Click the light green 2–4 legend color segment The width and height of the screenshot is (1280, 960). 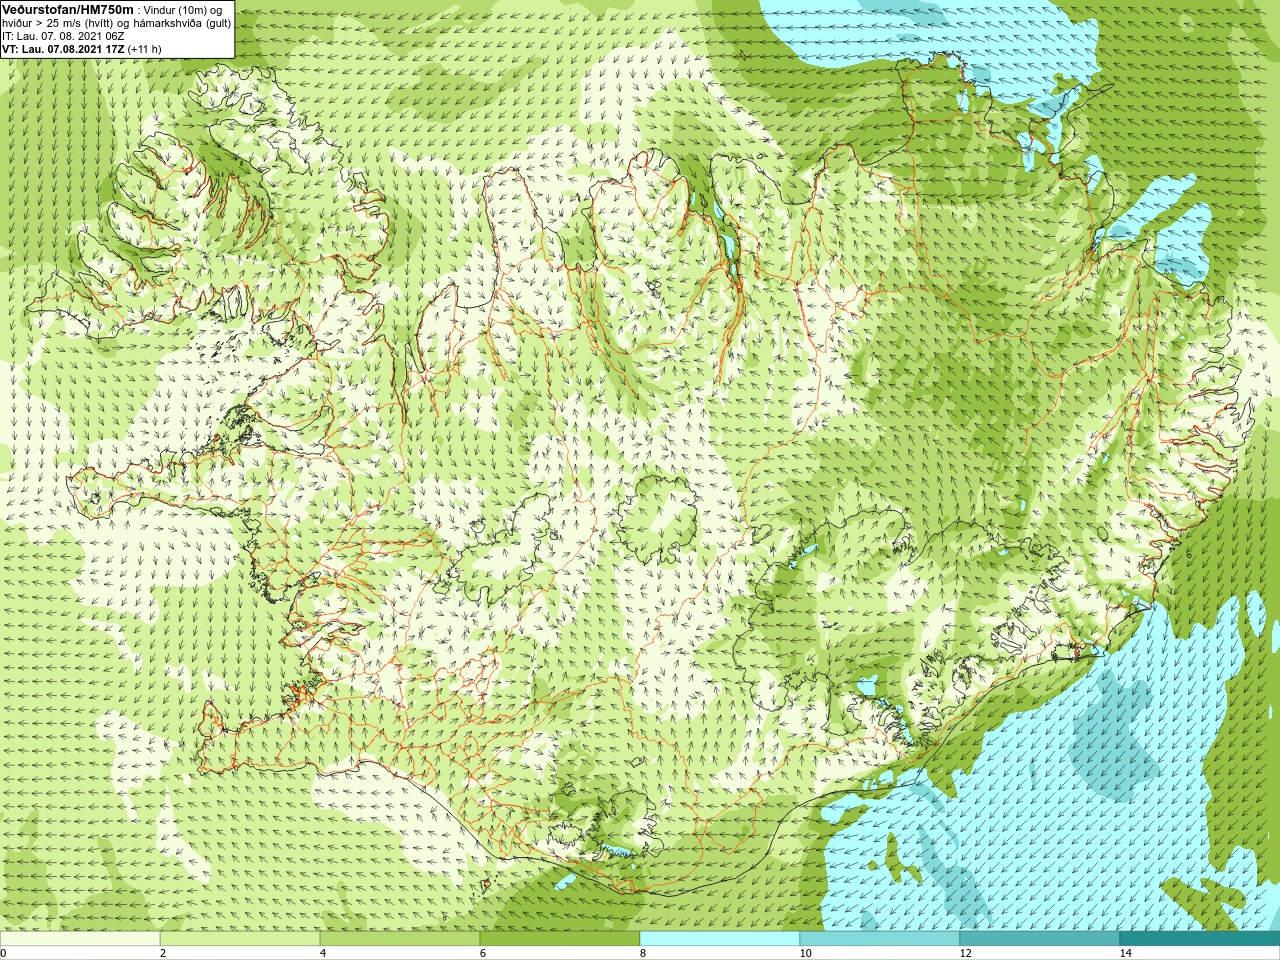coord(240,939)
